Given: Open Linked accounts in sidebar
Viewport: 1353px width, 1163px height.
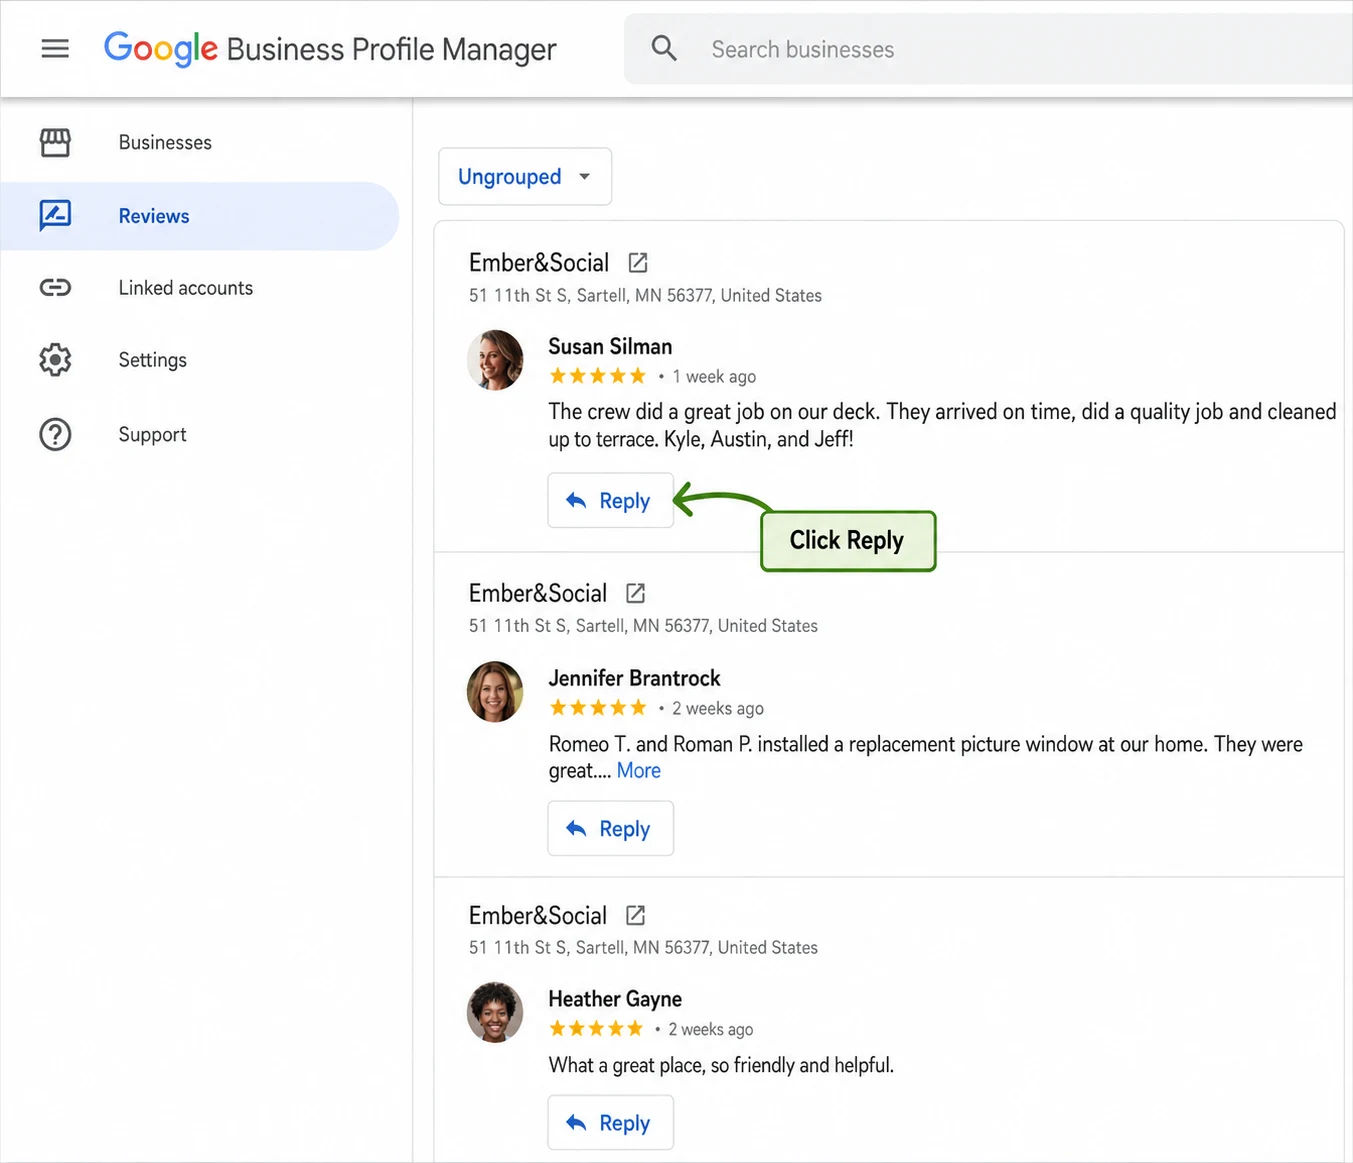Looking at the screenshot, I should coord(186,288).
